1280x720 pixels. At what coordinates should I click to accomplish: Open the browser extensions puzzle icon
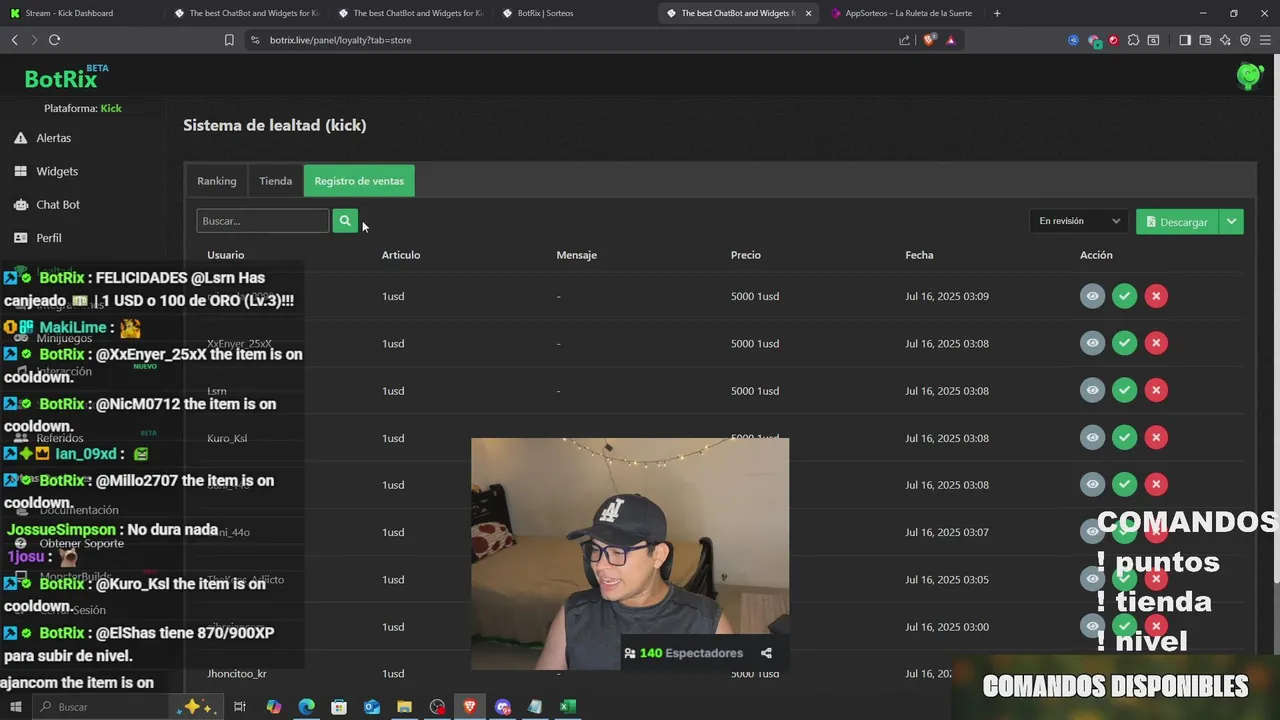pyautogui.click(x=1133, y=40)
